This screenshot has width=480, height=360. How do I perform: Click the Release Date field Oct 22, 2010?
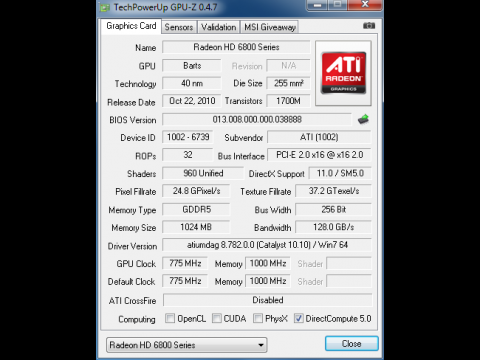click(x=192, y=101)
